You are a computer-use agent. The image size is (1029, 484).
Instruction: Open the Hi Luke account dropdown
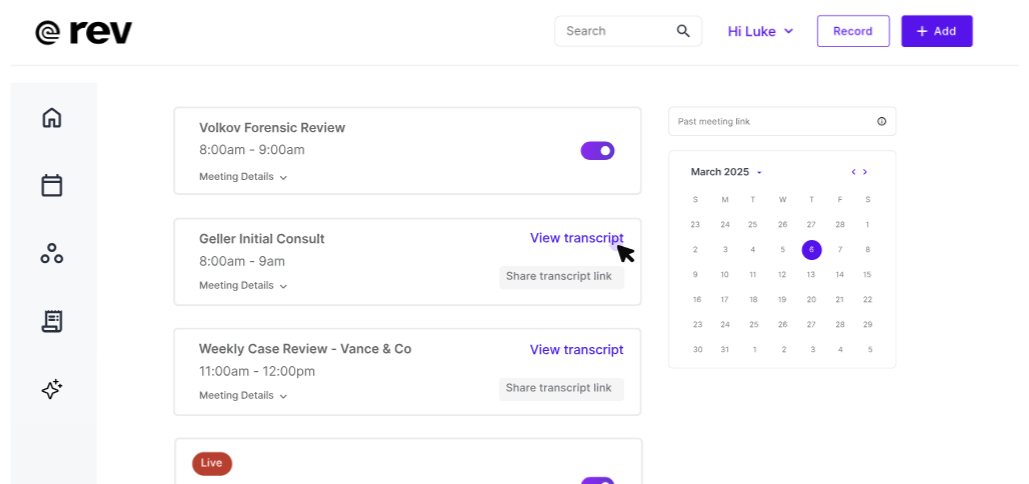(x=760, y=31)
